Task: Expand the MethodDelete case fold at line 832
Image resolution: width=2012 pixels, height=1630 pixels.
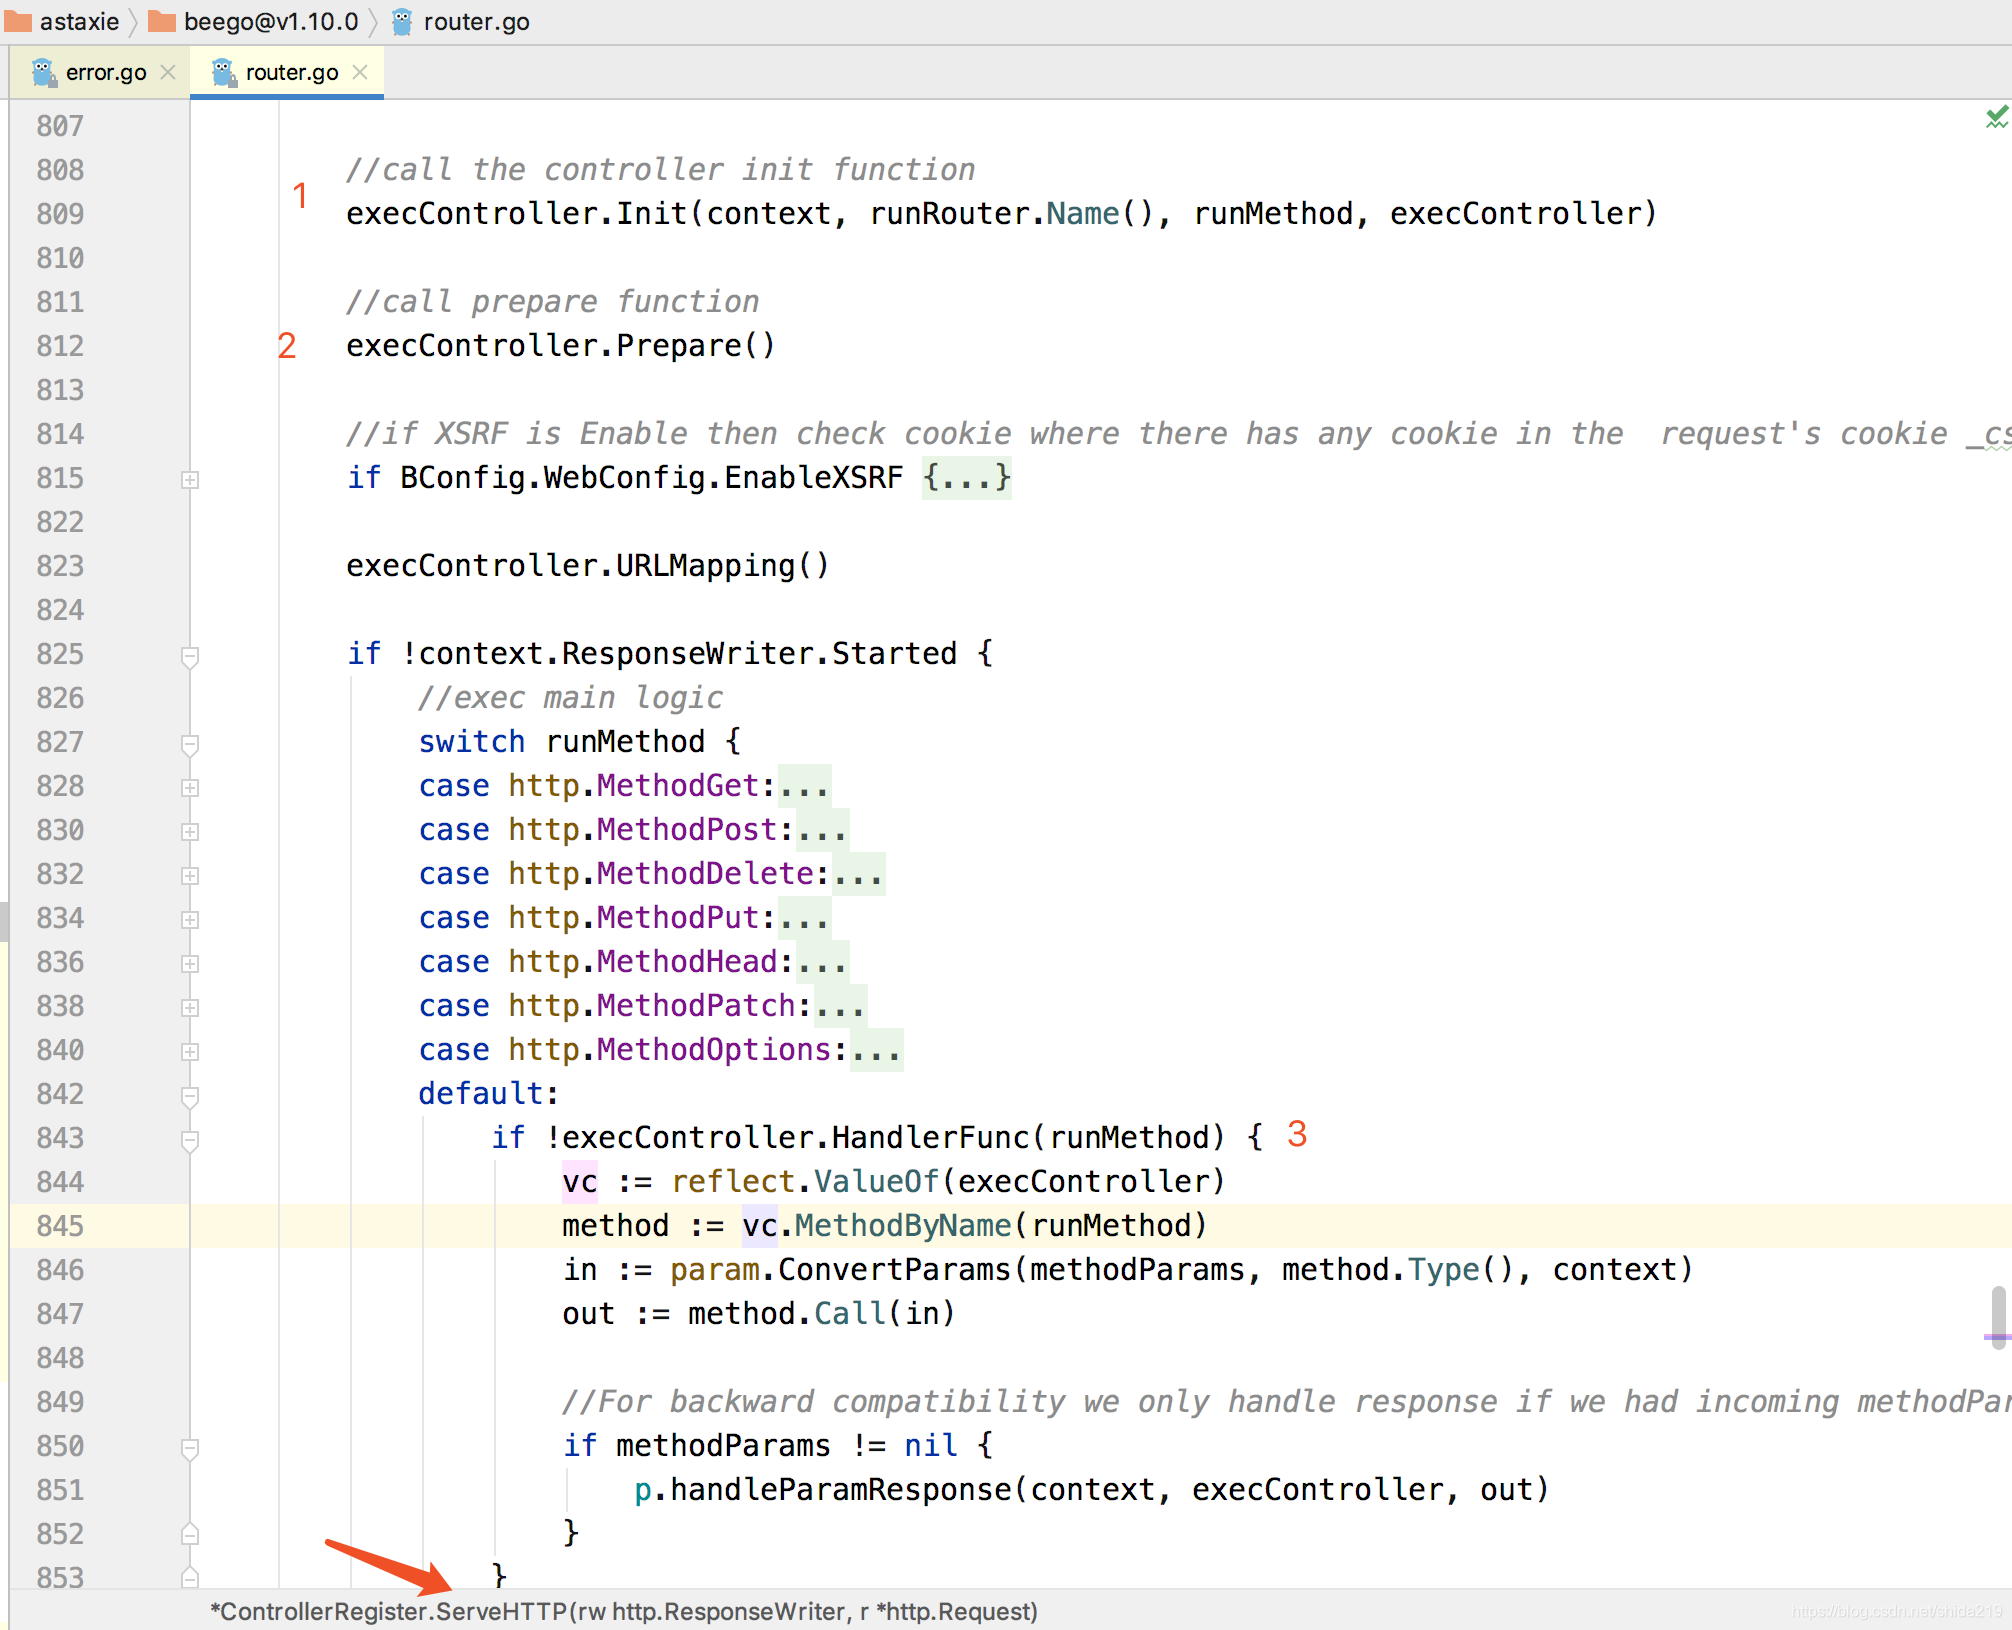Action: click(x=189, y=875)
